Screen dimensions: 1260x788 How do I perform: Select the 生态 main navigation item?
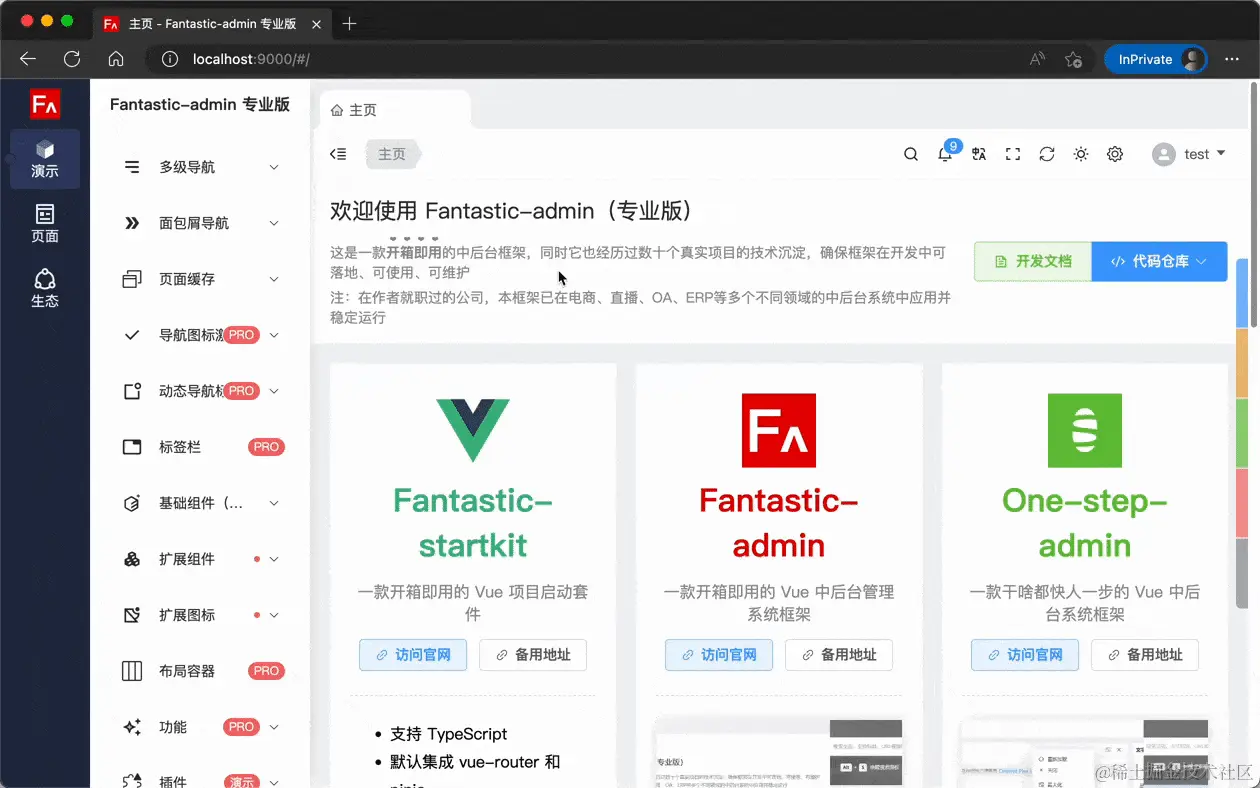pyautogui.click(x=45, y=289)
